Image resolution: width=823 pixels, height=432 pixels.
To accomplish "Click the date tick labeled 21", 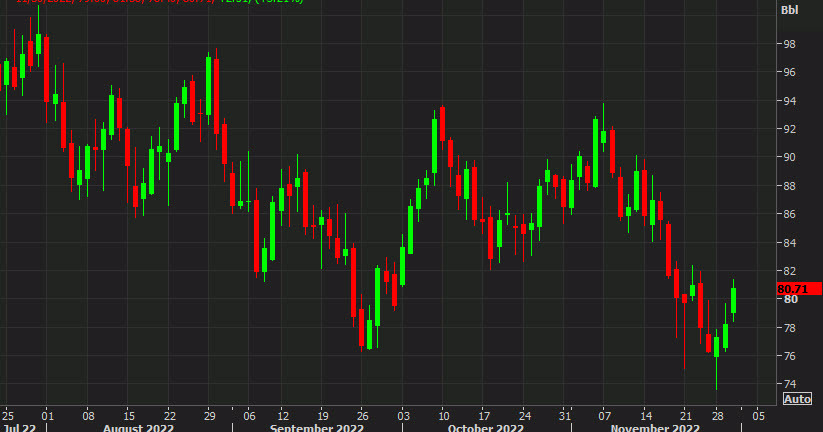I will (685, 416).
